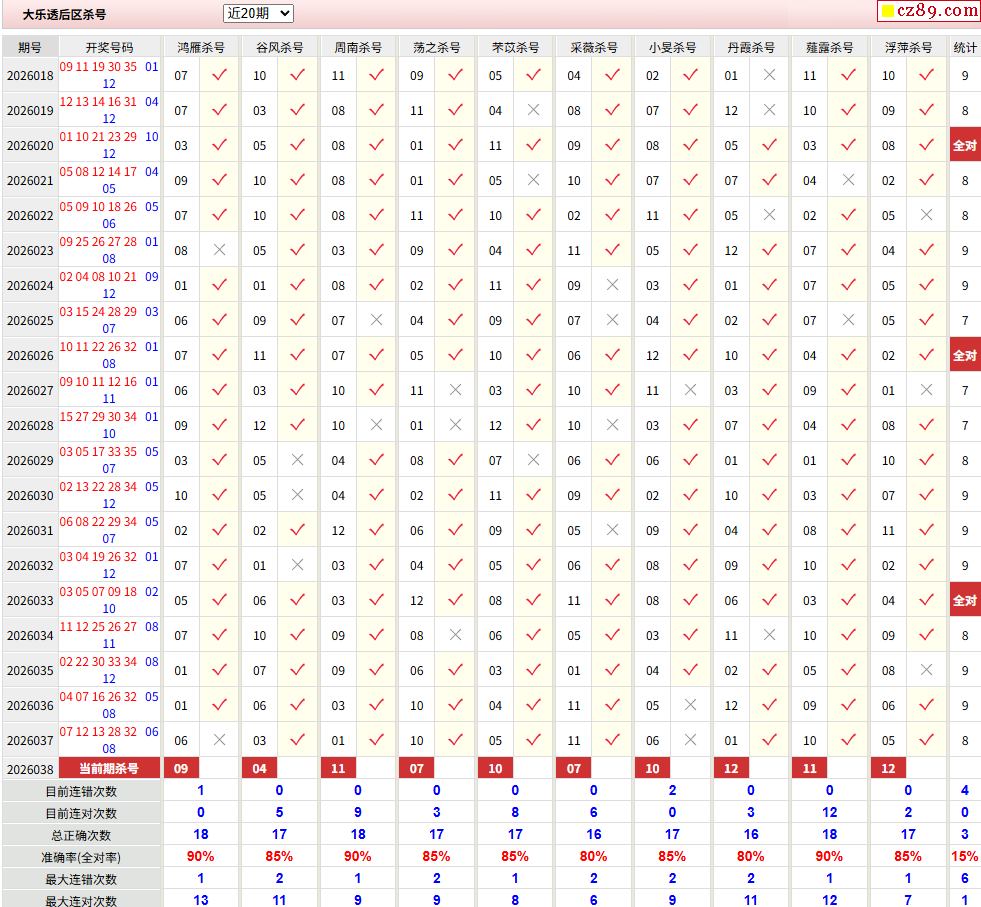Click the 准确率(全对率) row label
This screenshot has width=981, height=907.
coord(80,857)
